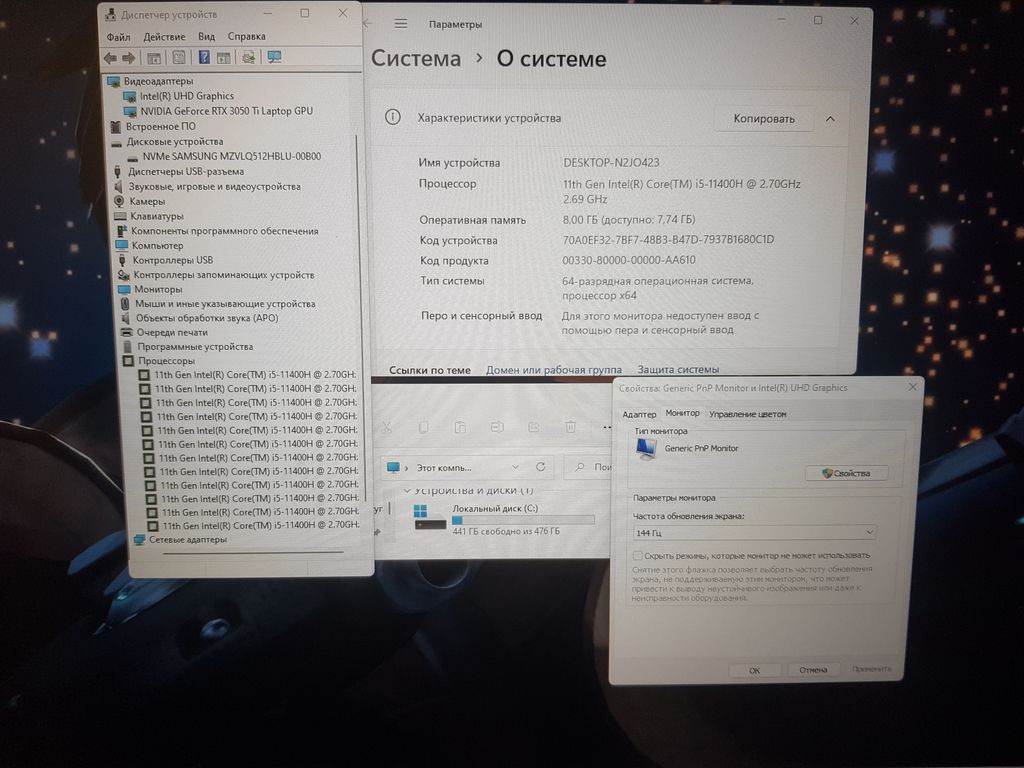Open the Действие menu in Device Manager
The height and width of the screenshot is (768, 1024).
(164, 37)
